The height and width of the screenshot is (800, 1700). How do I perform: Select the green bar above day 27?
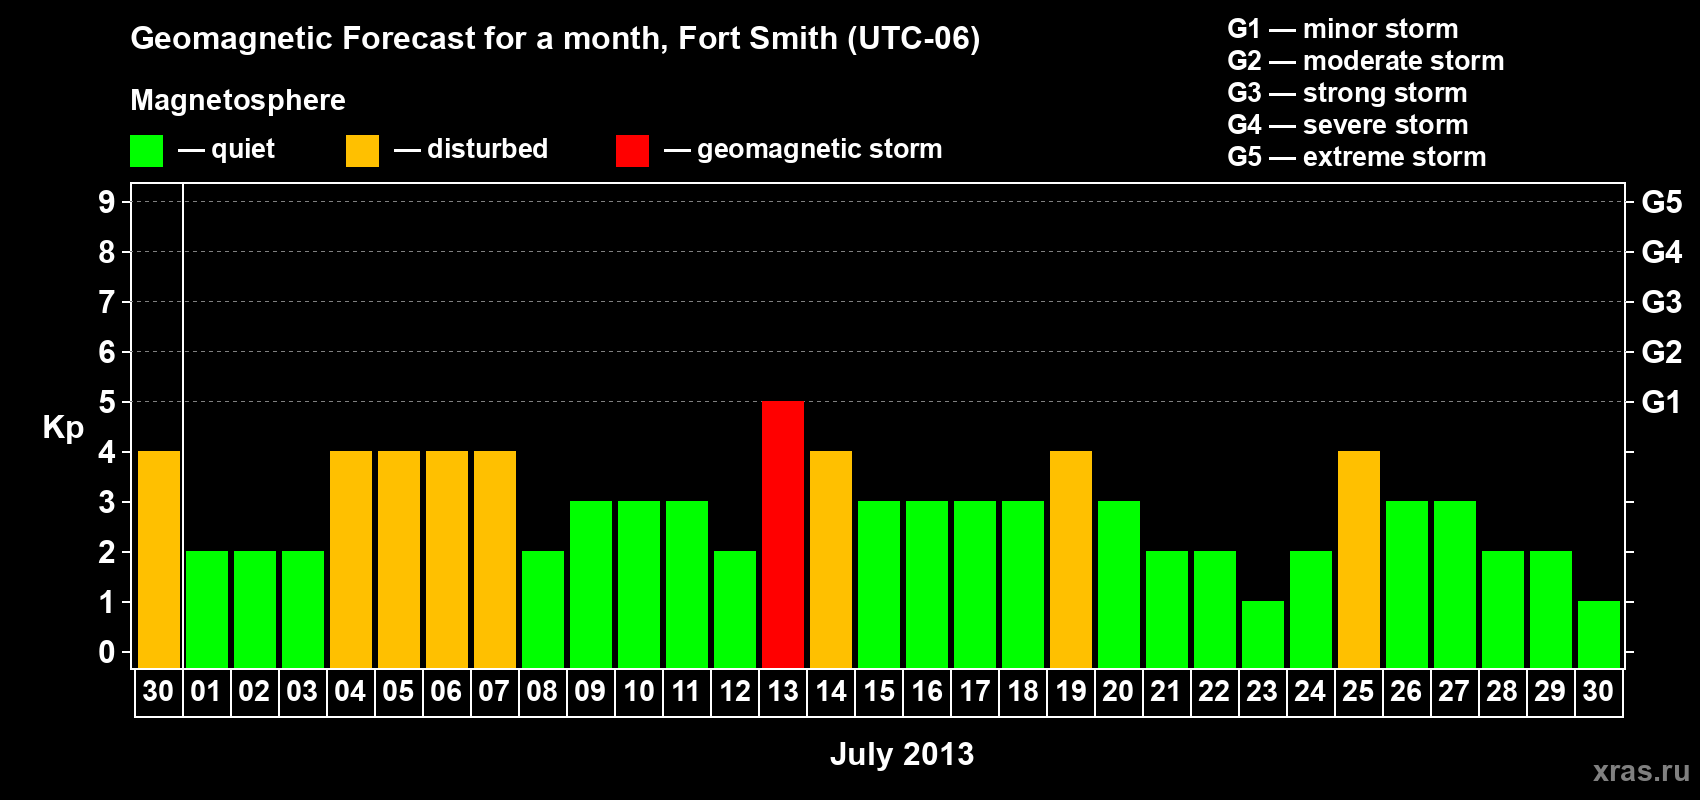1455,584
